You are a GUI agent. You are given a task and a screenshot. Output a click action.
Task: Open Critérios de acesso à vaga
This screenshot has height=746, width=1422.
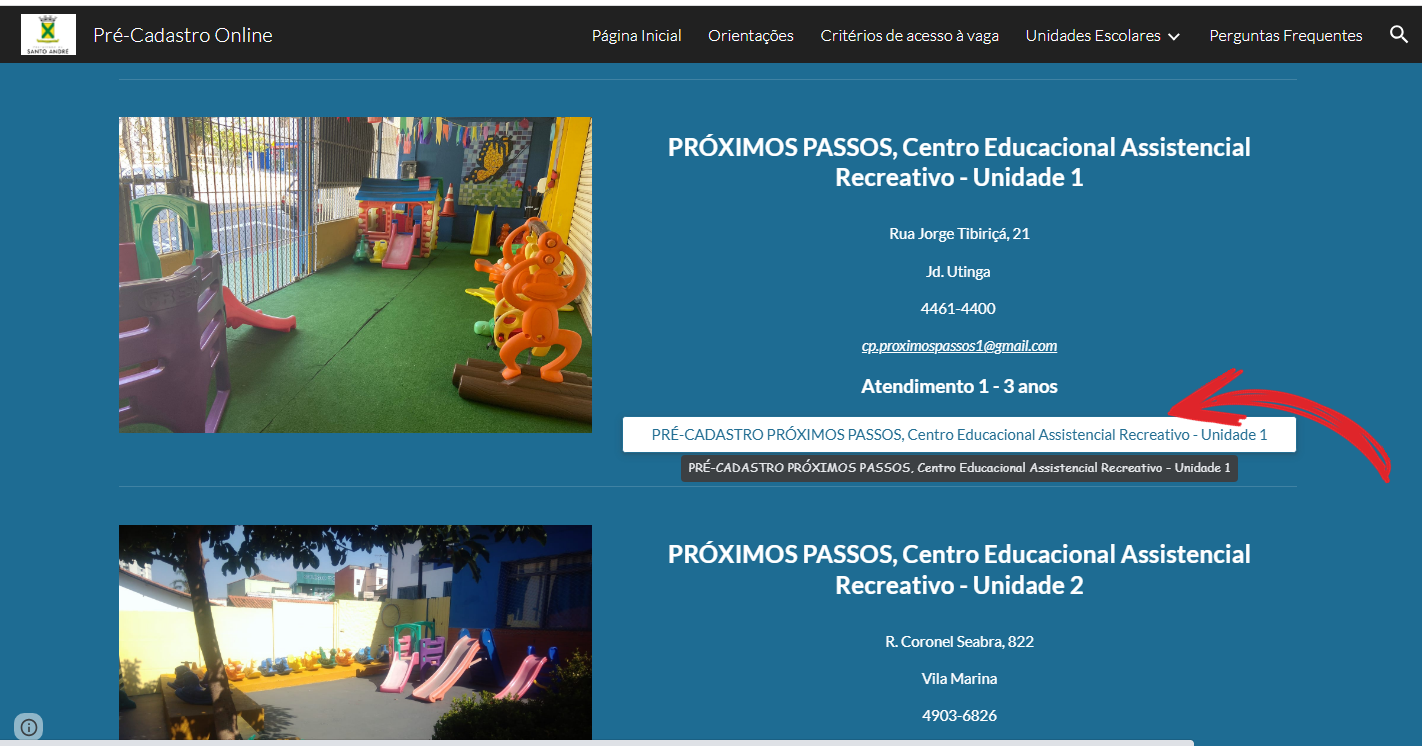tap(910, 35)
